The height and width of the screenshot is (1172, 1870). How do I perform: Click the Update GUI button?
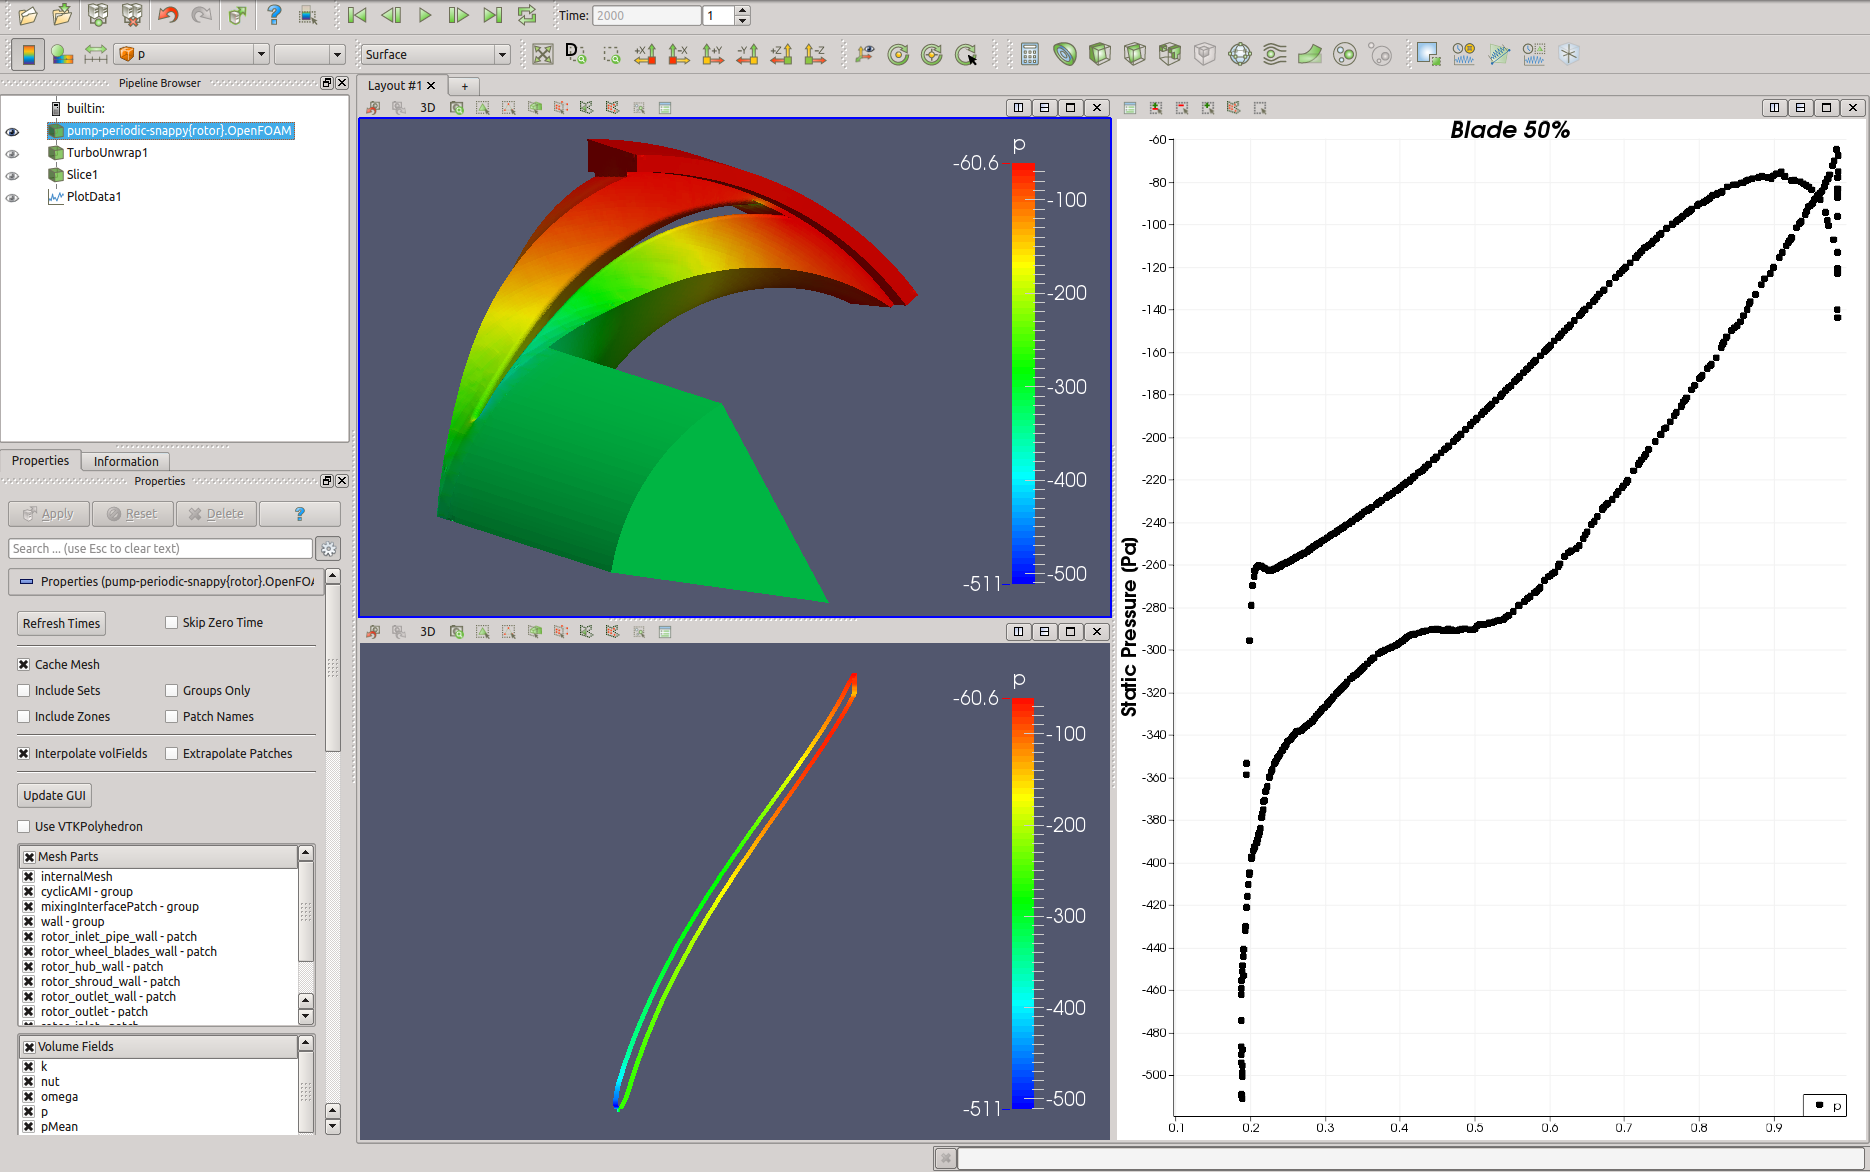click(x=54, y=796)
